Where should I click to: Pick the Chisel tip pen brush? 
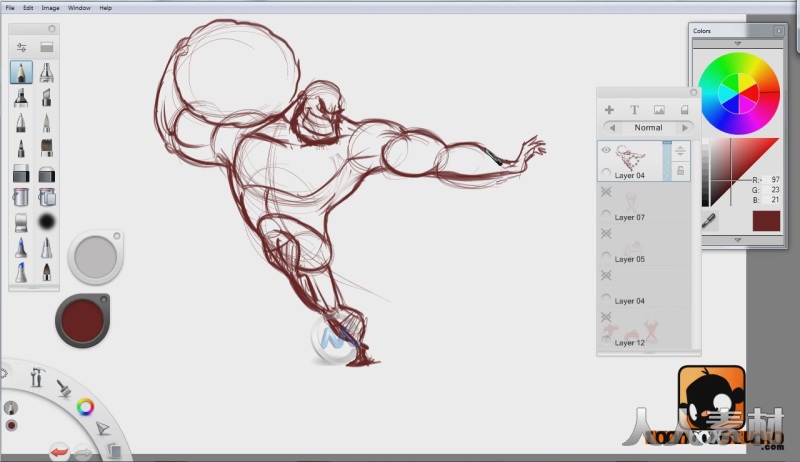pyautogui.click(x=46, y=97)
